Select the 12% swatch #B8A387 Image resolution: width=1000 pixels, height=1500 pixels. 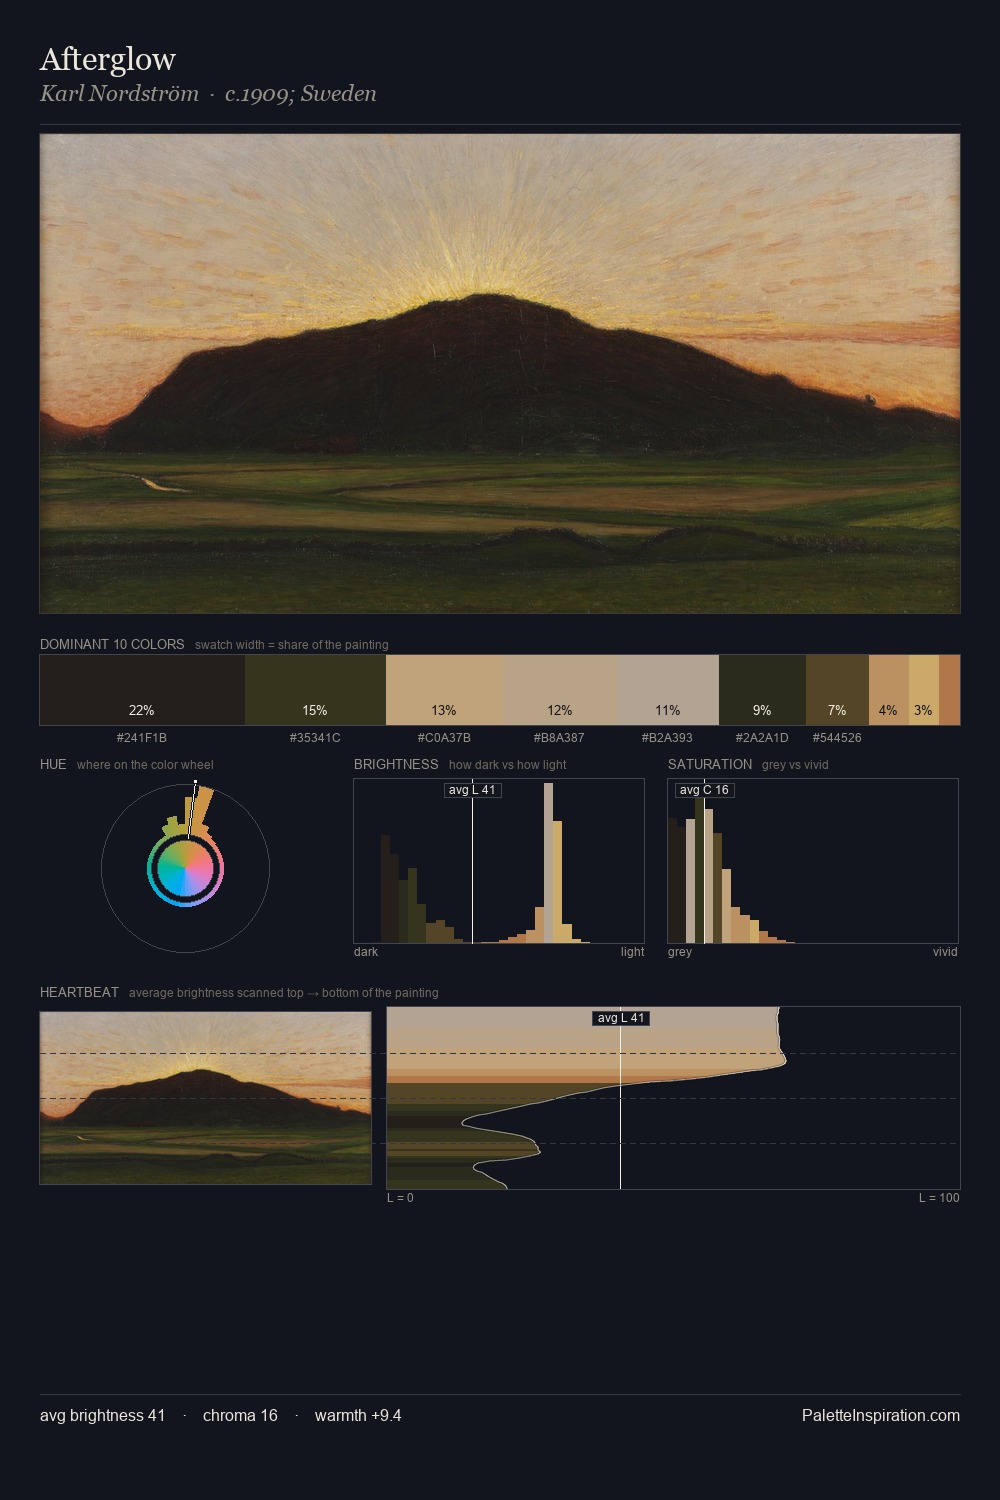pos(560,690)
